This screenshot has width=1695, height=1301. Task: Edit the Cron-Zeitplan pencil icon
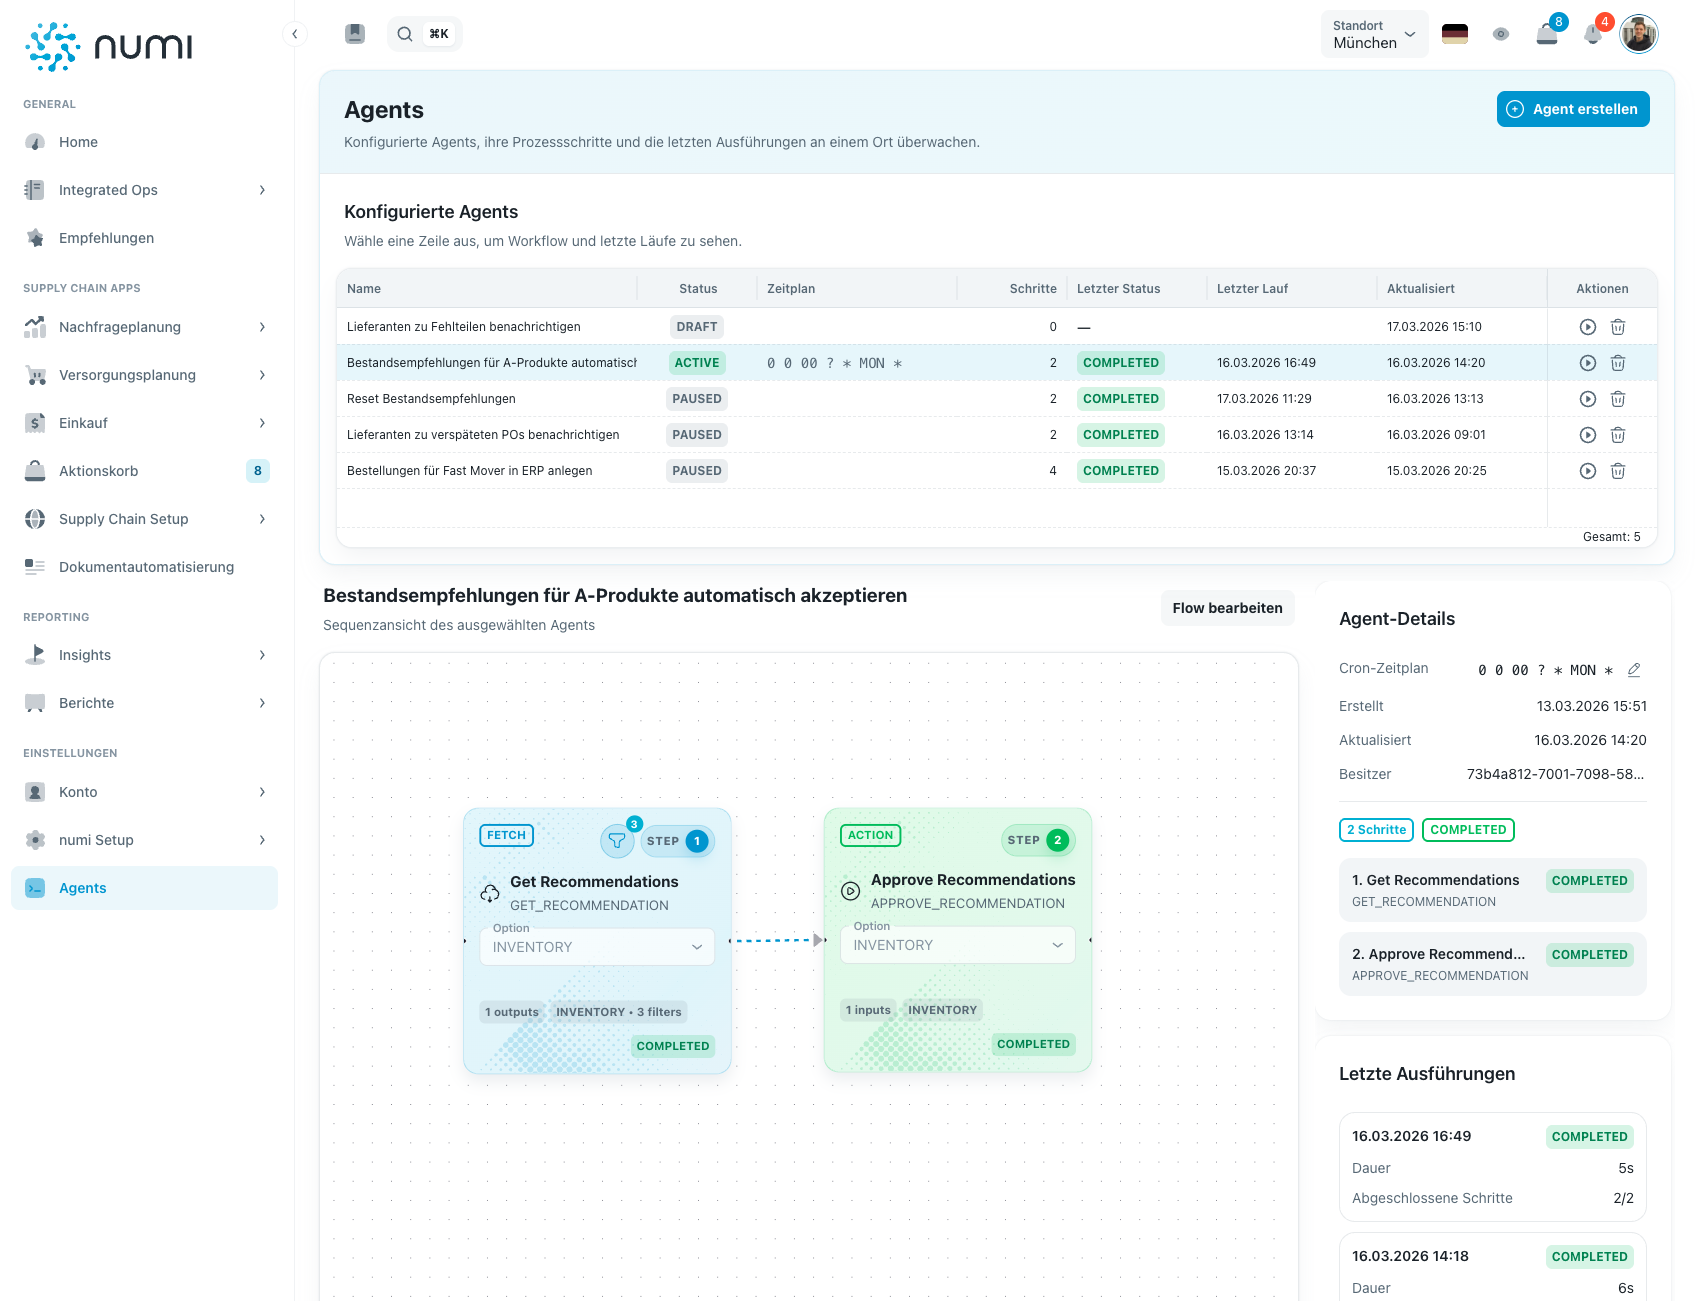point(1633,670)
